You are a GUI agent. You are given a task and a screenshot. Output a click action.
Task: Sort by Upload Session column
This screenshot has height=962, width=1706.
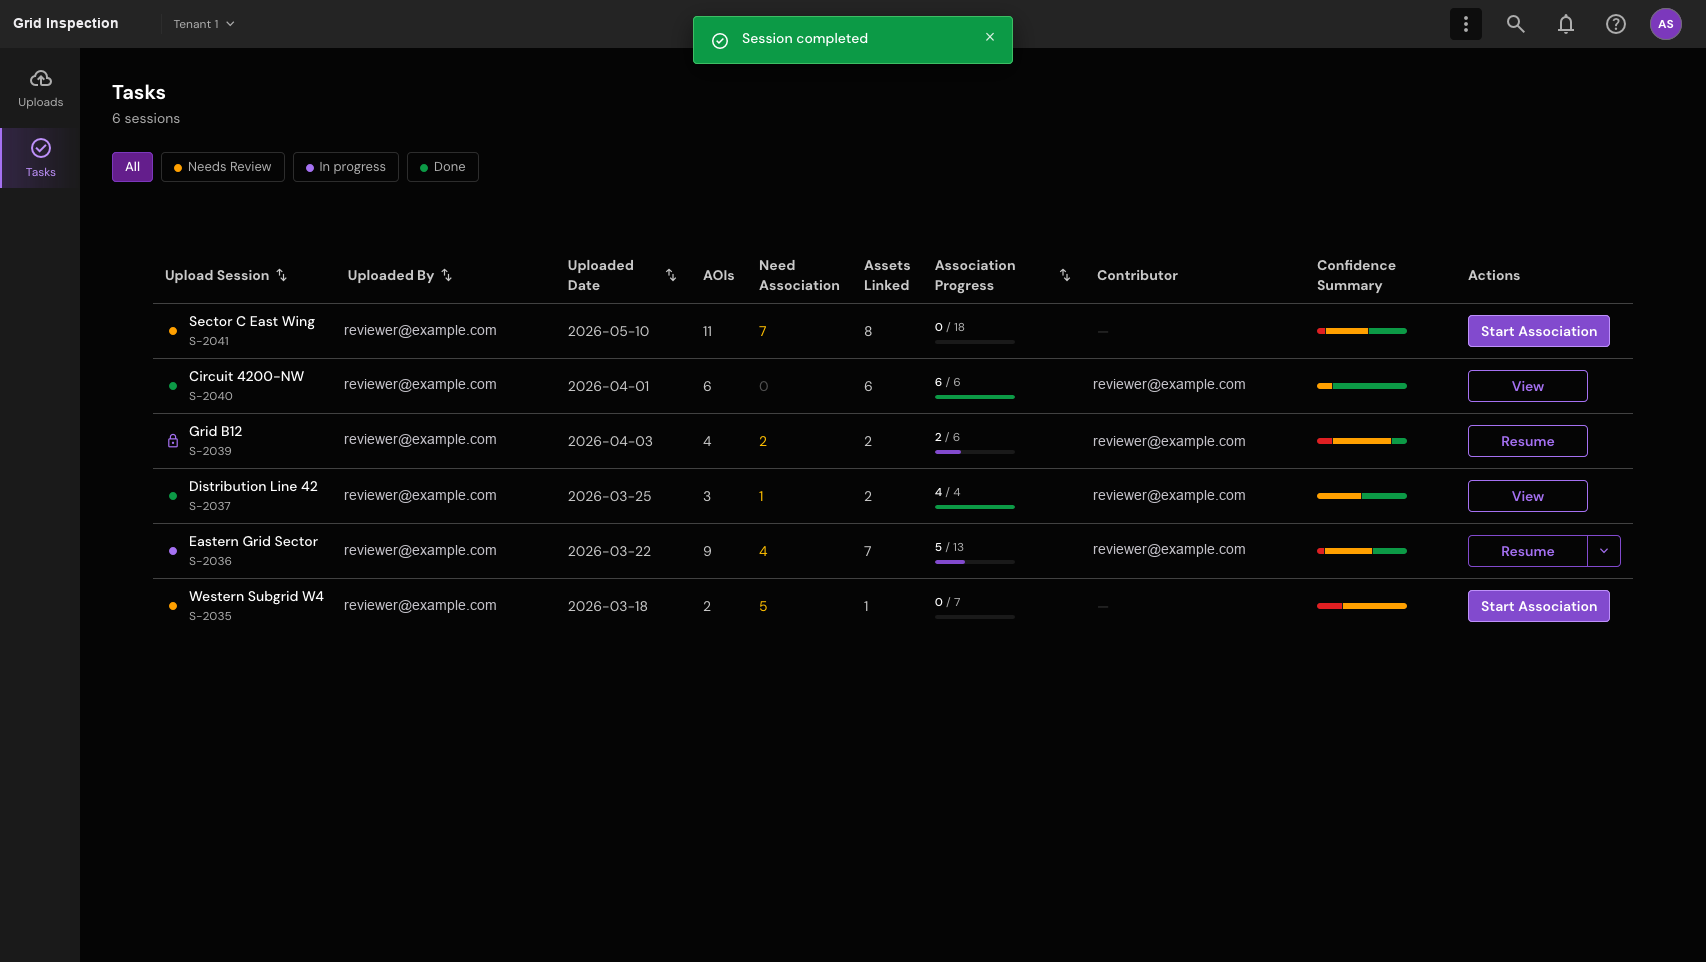282,275
